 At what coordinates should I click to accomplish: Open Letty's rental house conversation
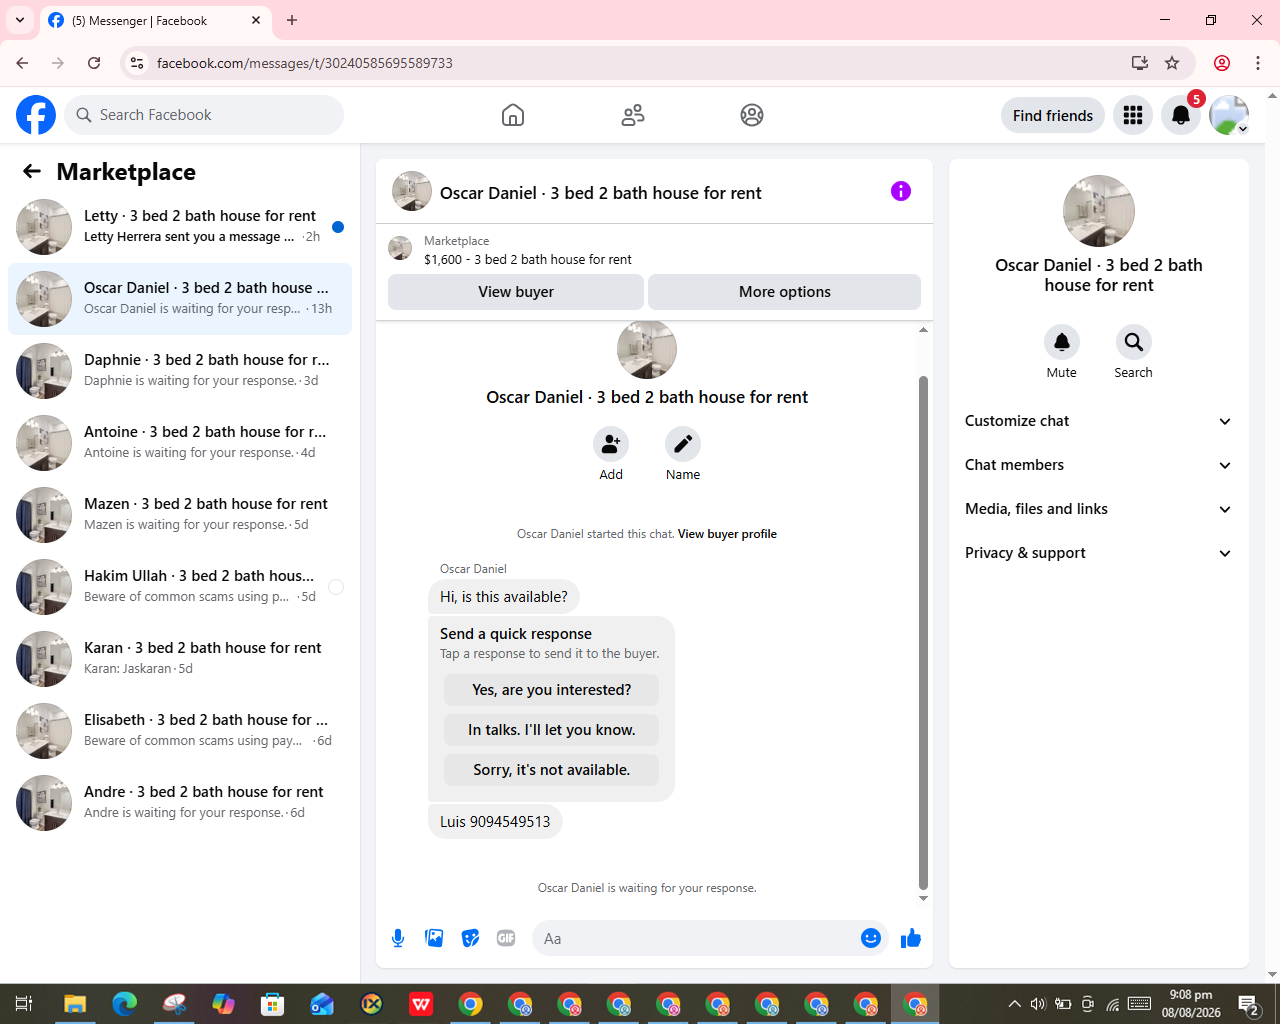coord(180,227)
